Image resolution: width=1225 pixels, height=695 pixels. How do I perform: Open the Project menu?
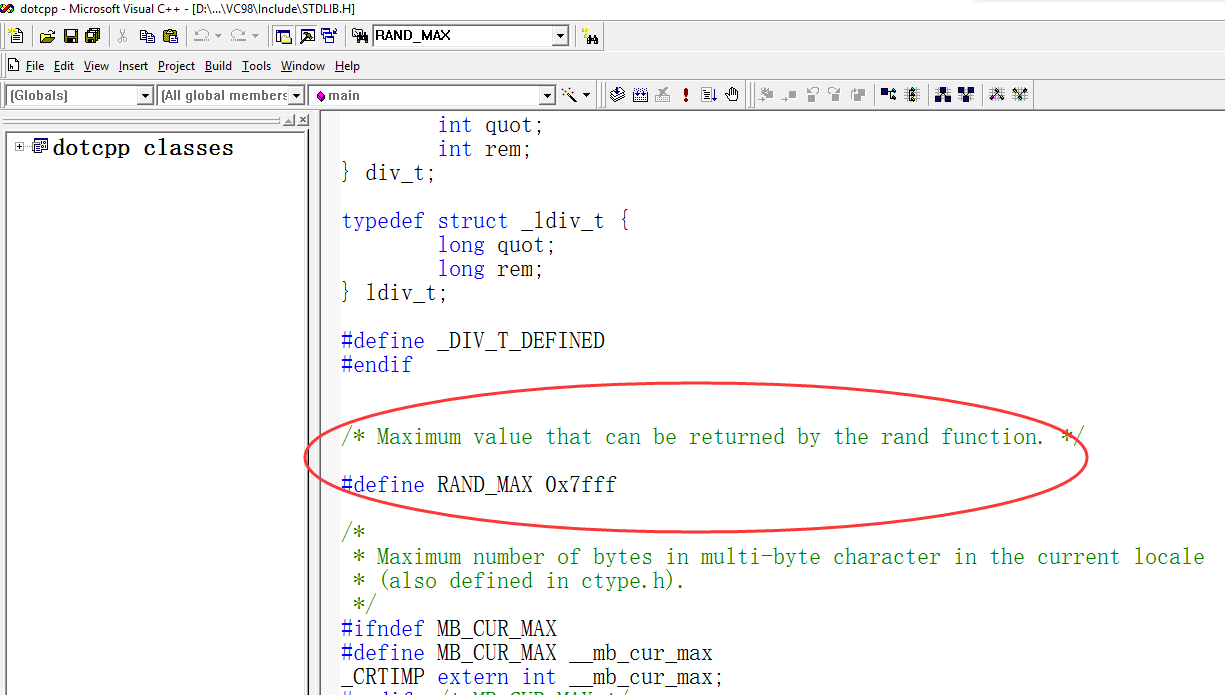(176, 66)
